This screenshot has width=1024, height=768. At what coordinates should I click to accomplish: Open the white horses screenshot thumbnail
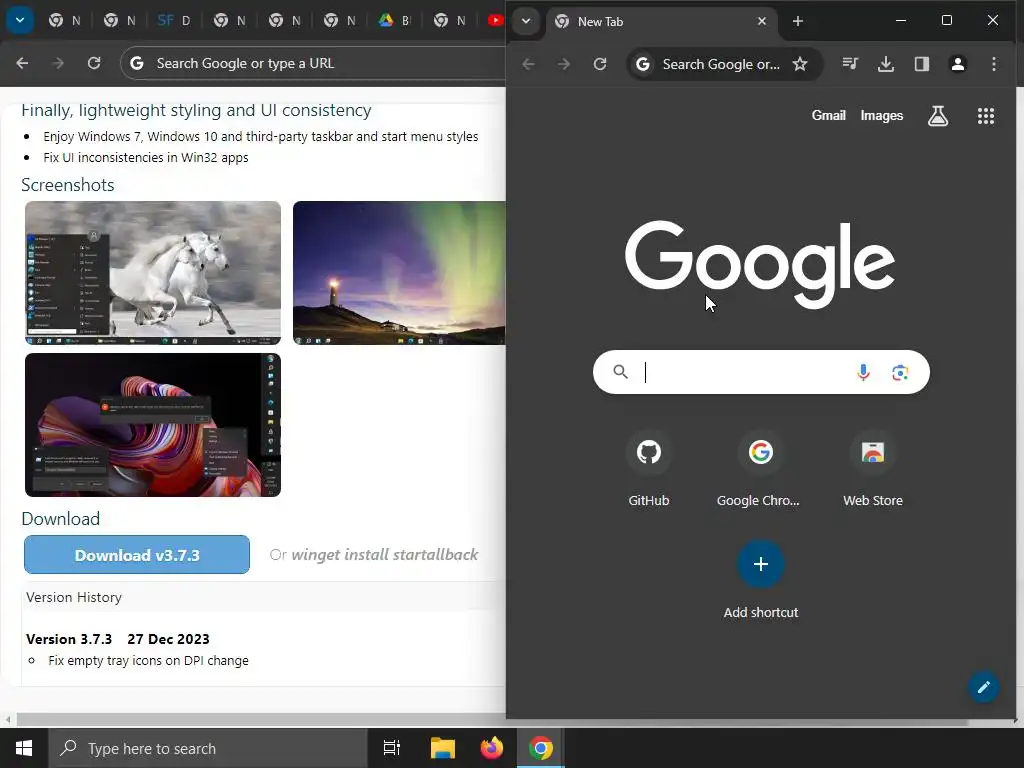[153, 273]
